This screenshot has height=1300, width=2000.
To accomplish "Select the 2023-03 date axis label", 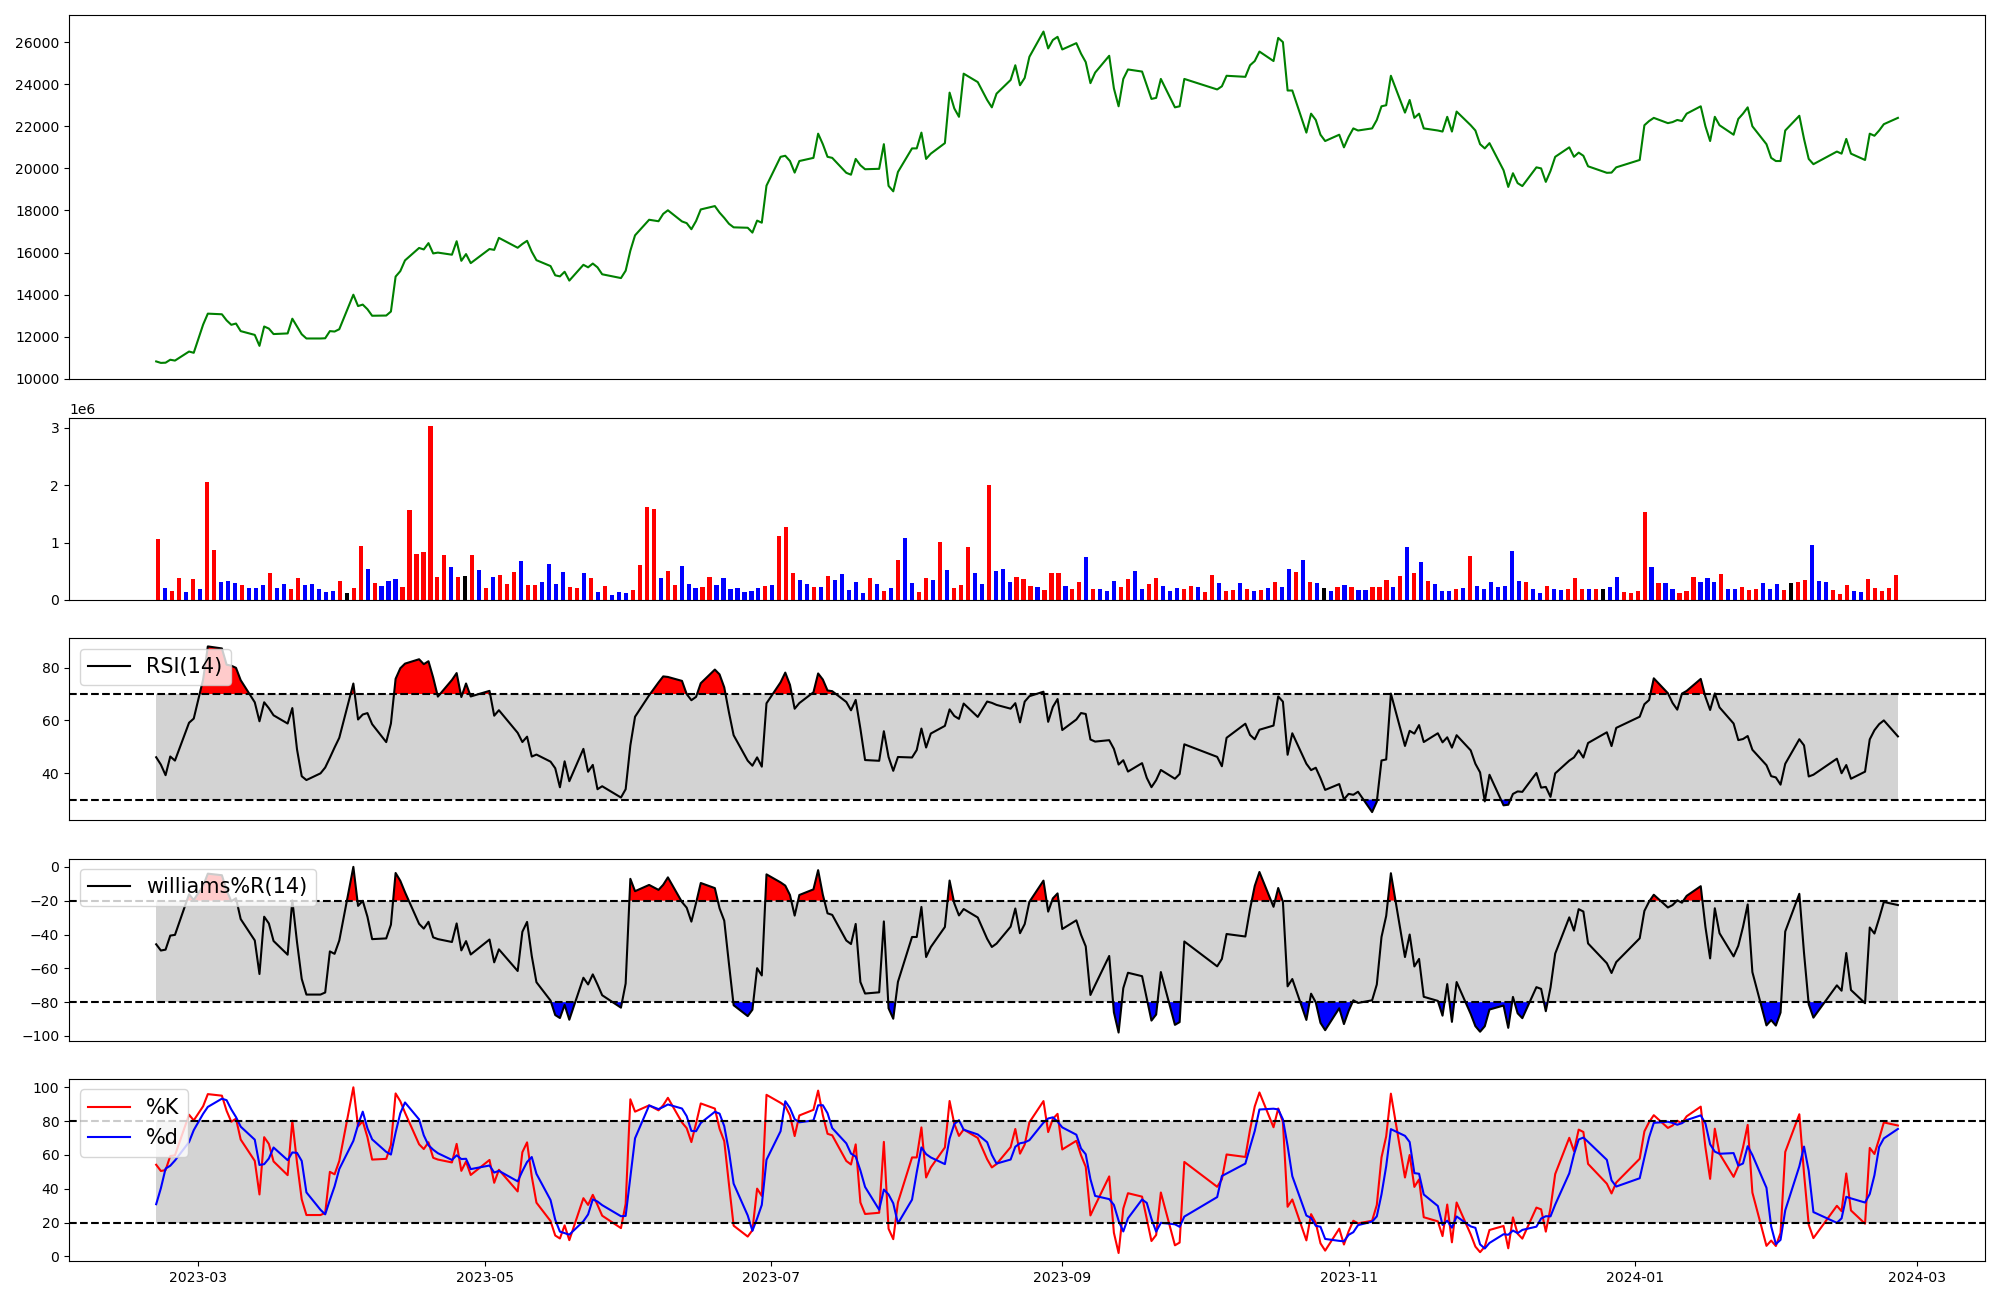I will [x=198, y=1276].
